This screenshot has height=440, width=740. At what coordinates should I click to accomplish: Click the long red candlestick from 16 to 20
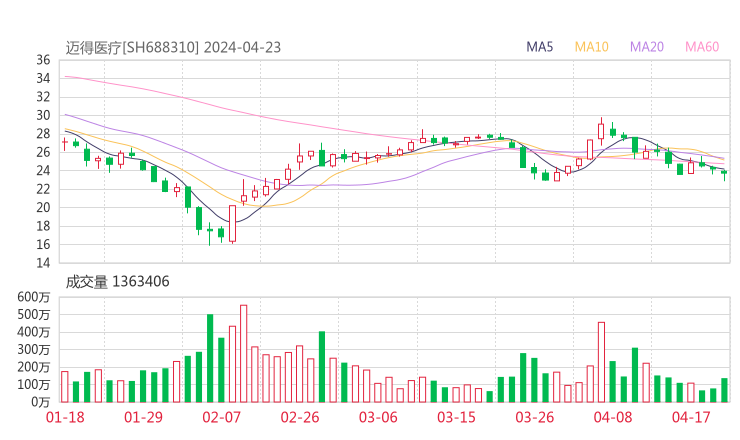(x=232, y=223)
